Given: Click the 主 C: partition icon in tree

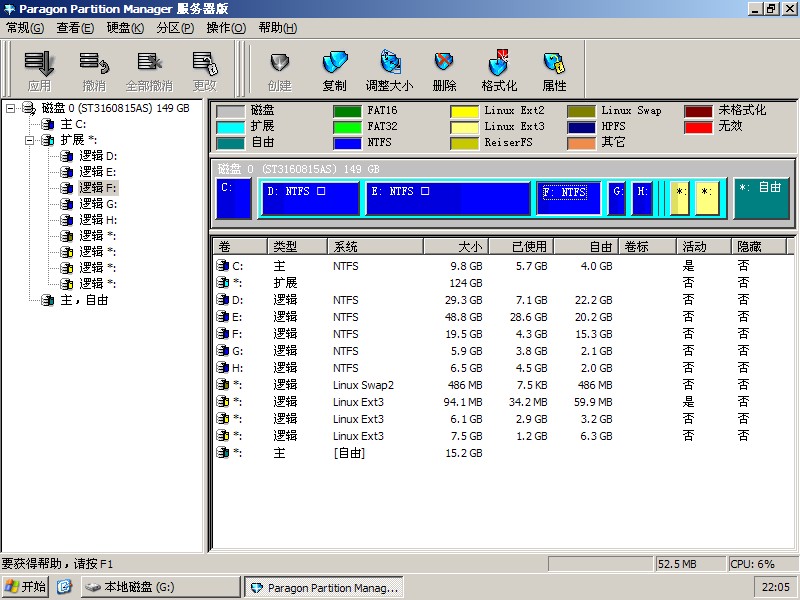Looking at the screenshot, I should 48,124.
